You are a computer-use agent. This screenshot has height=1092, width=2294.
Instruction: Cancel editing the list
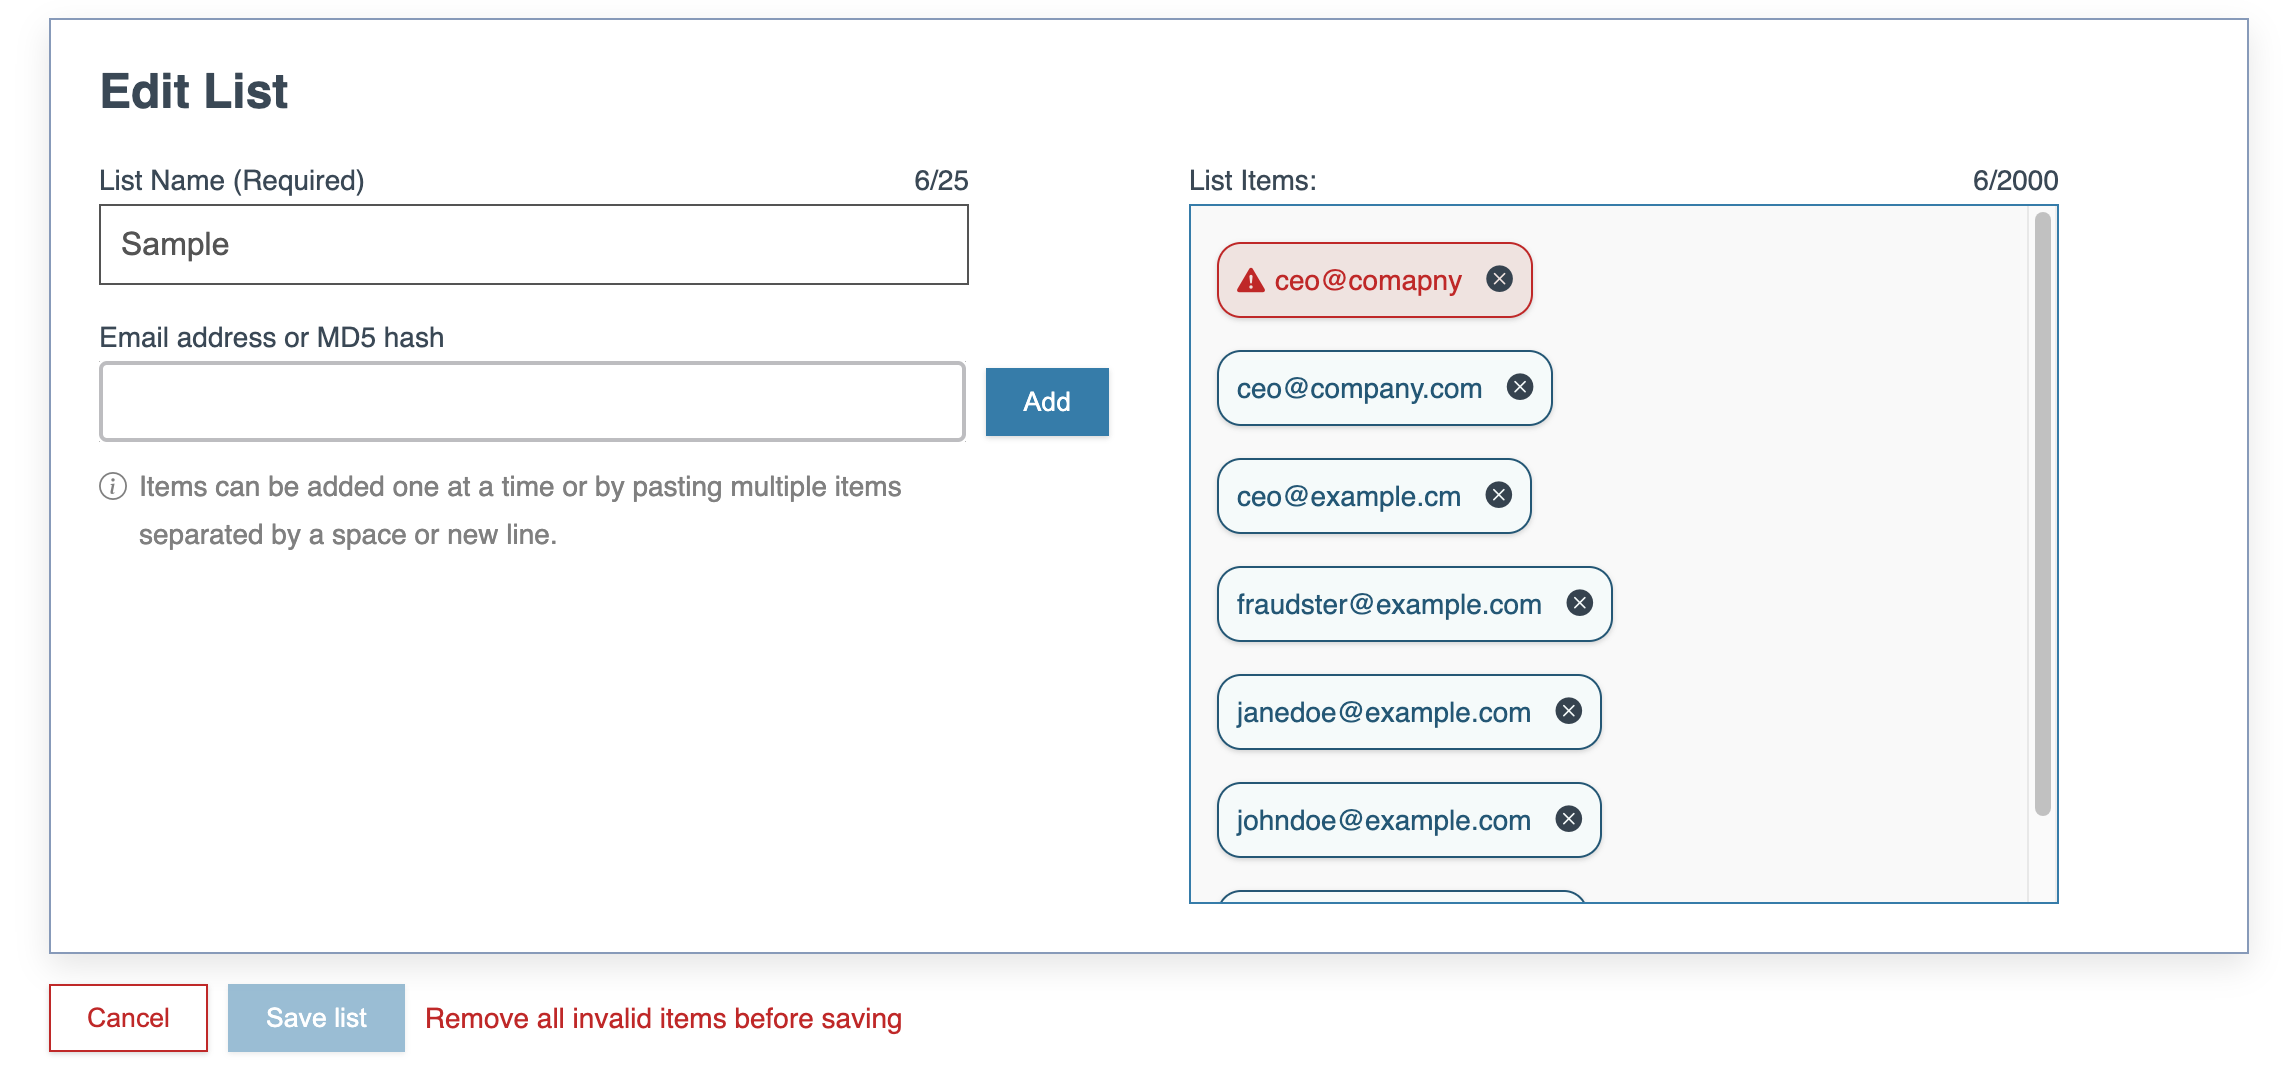(128, 1018)
